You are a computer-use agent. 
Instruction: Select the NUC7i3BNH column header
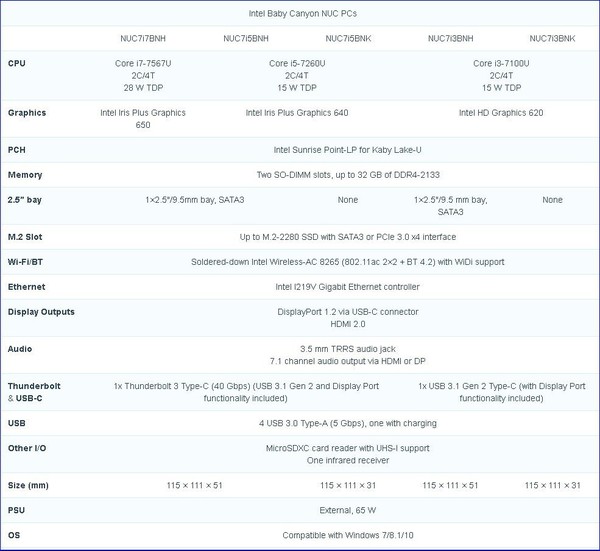pyautogui.click(x=450, y=39)
